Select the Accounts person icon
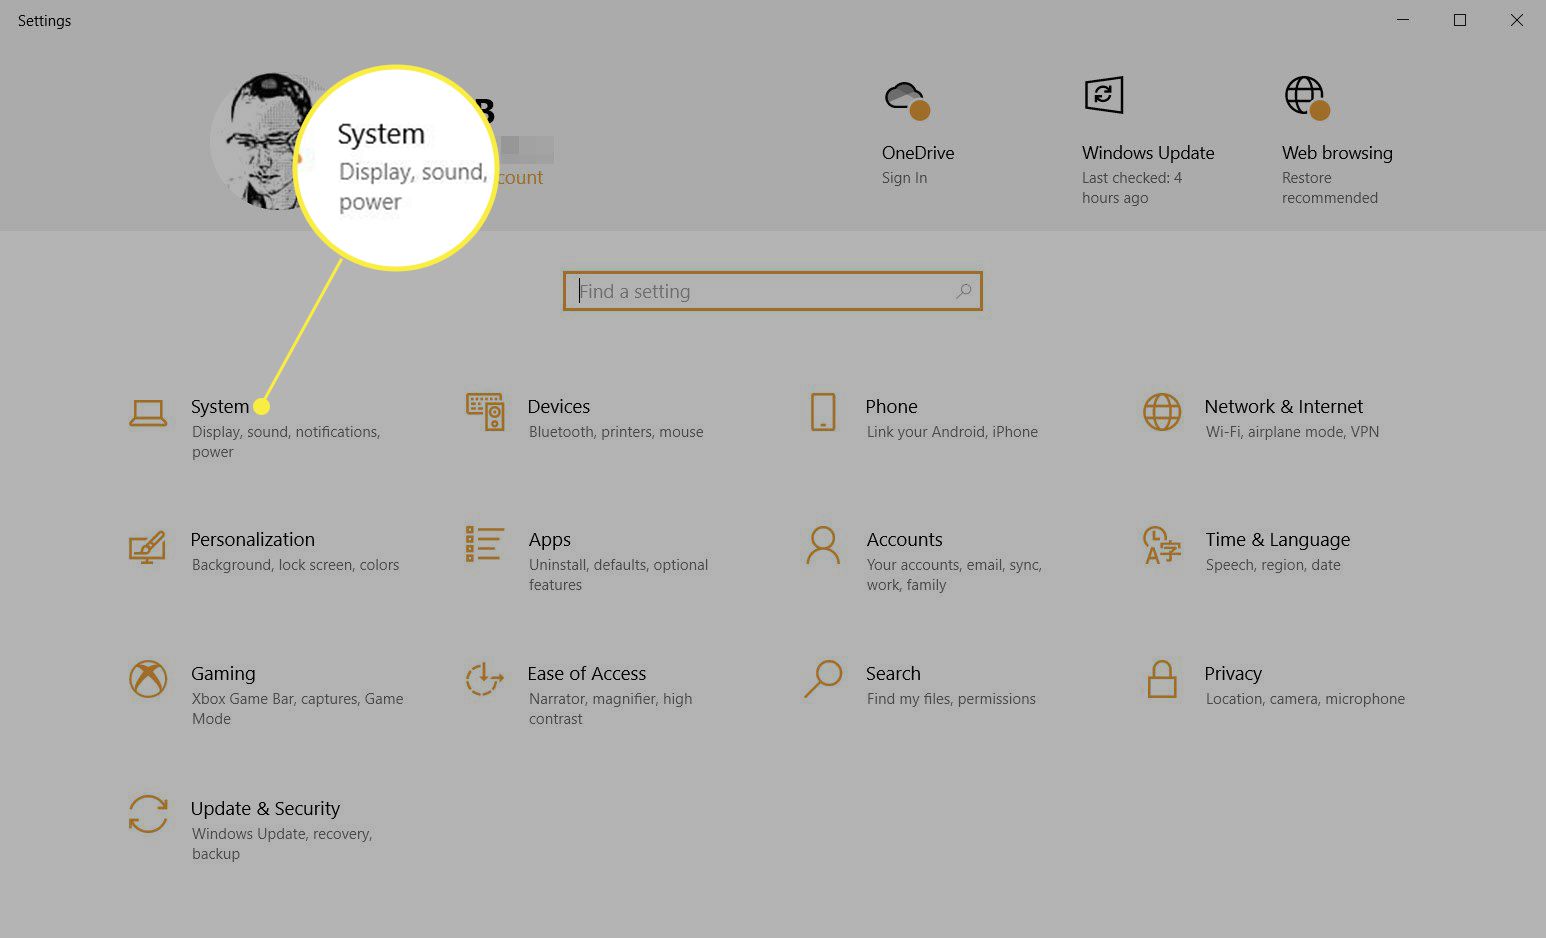Viewport: 1546px width, 938px height. tap(823, 545)
